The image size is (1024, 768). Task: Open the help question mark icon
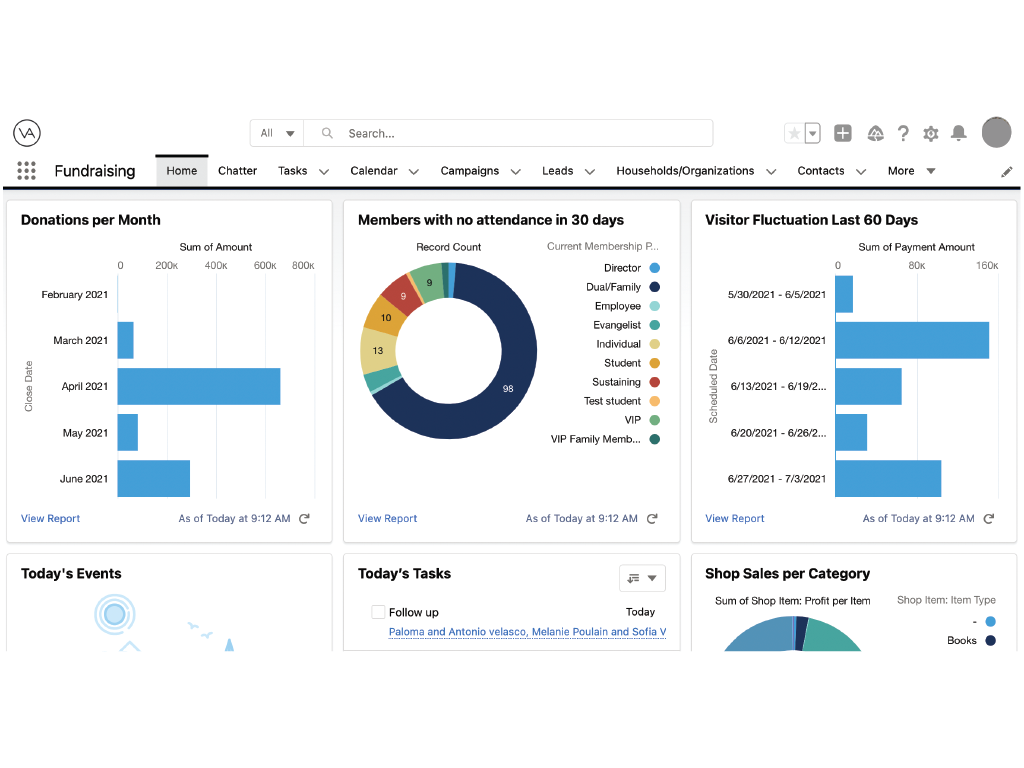tap(903, 133)
